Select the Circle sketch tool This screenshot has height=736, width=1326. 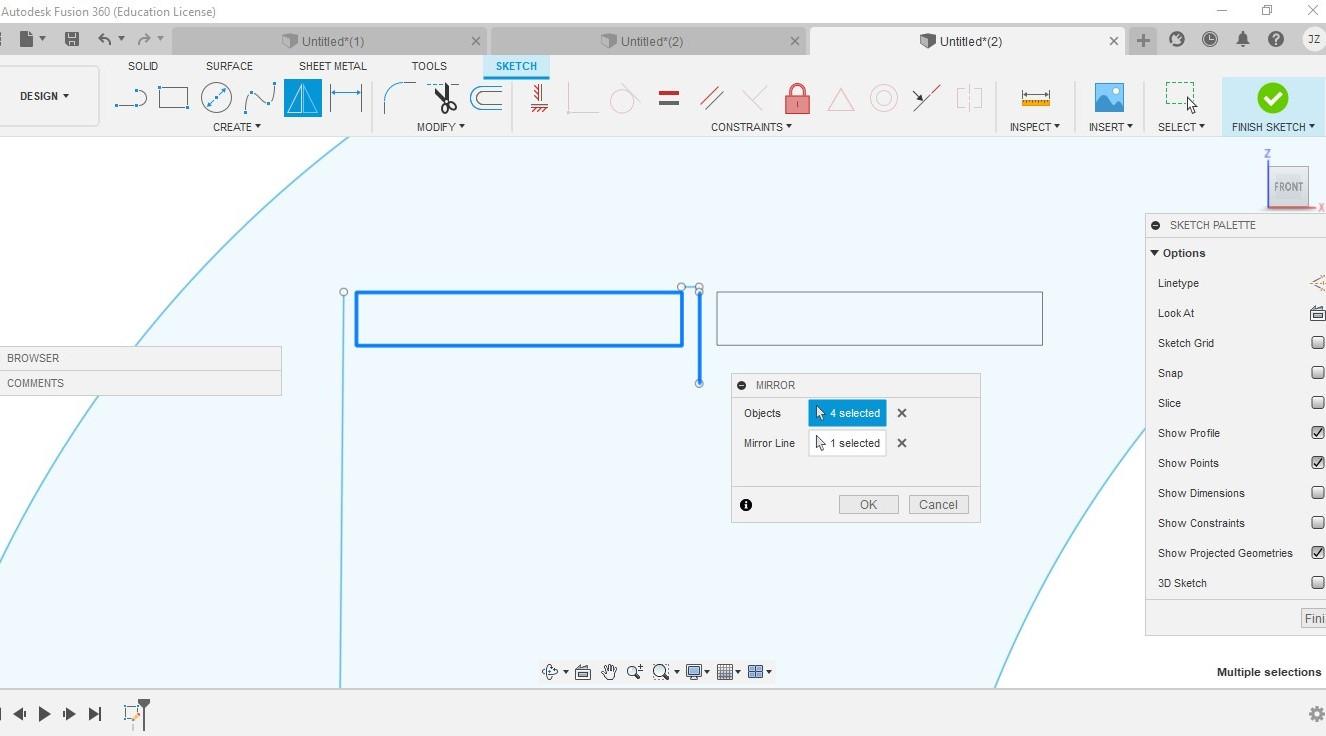click(216, 98)
